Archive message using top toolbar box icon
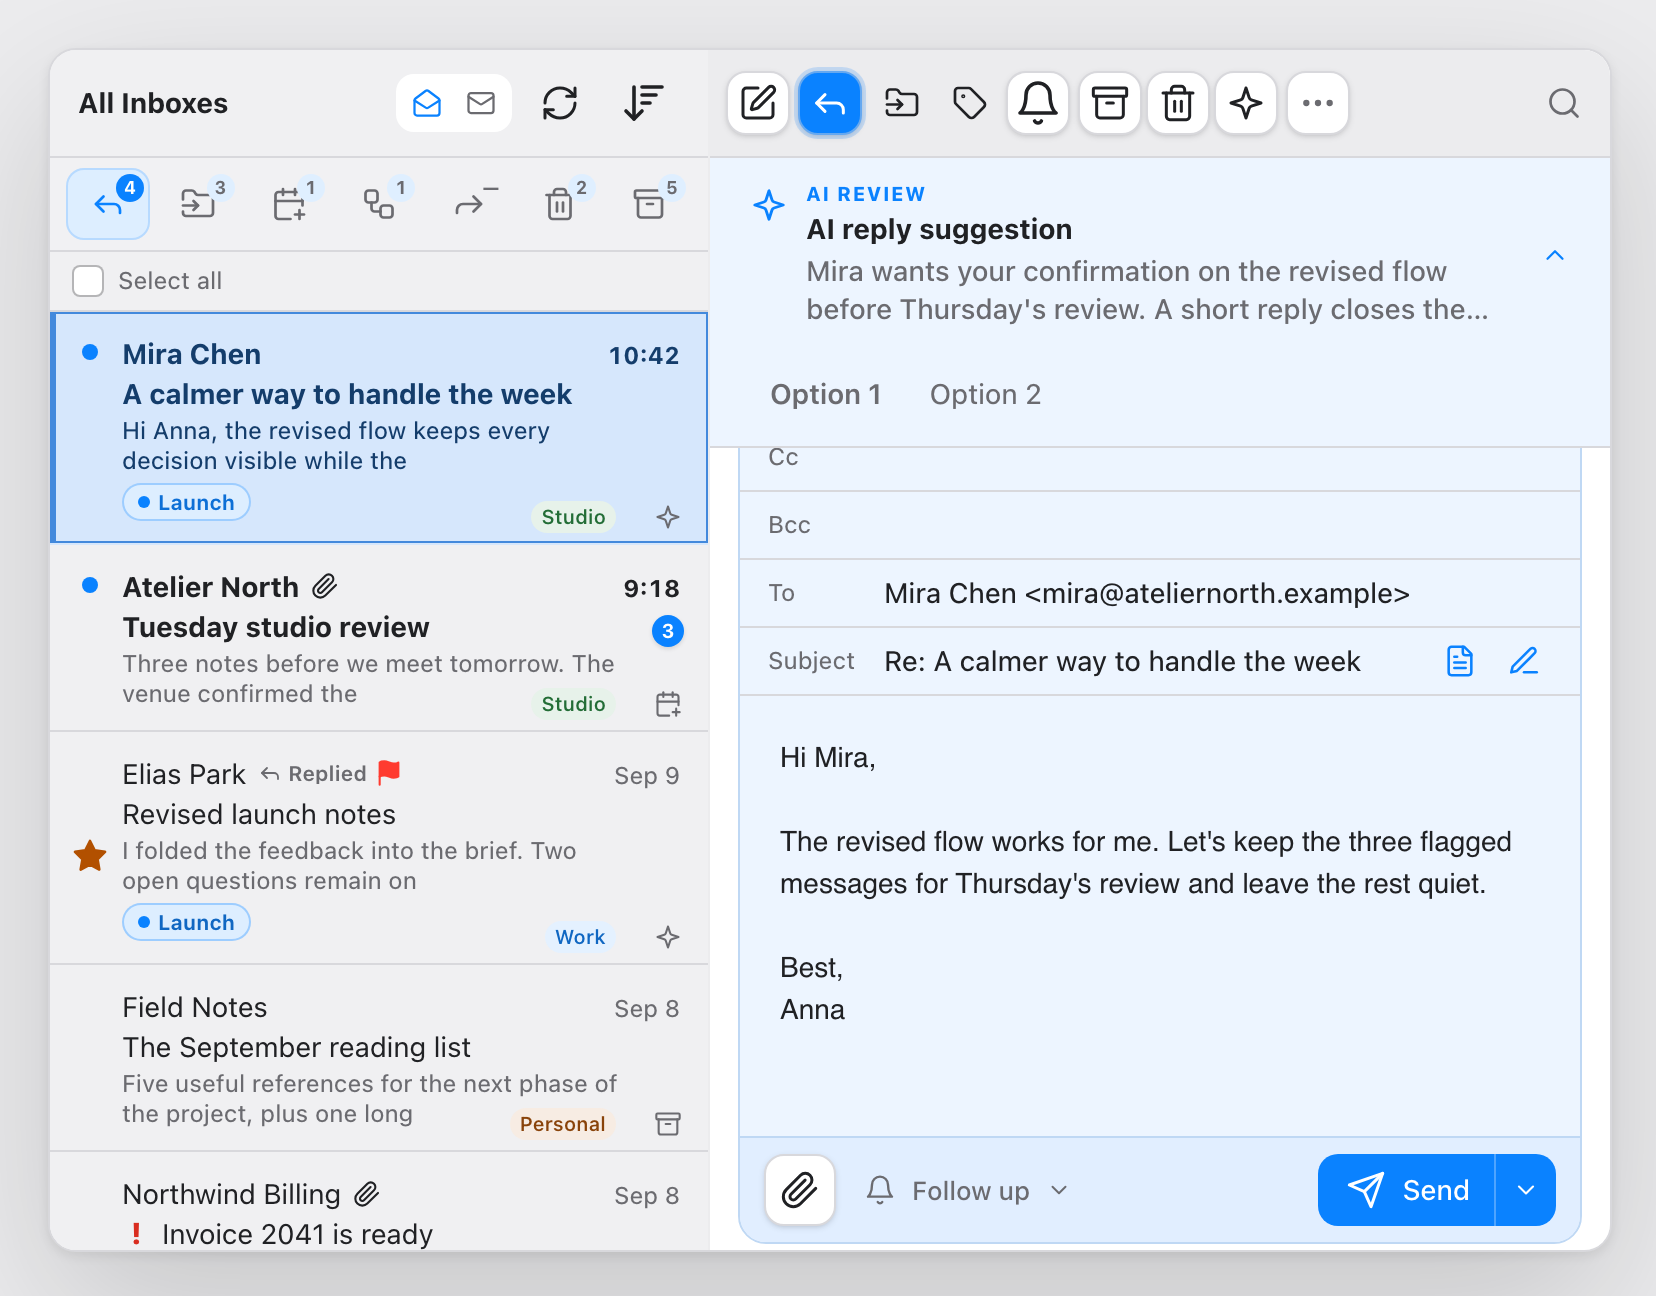This screenshot has width=1656, height=1296. [x=1109, y=103]
